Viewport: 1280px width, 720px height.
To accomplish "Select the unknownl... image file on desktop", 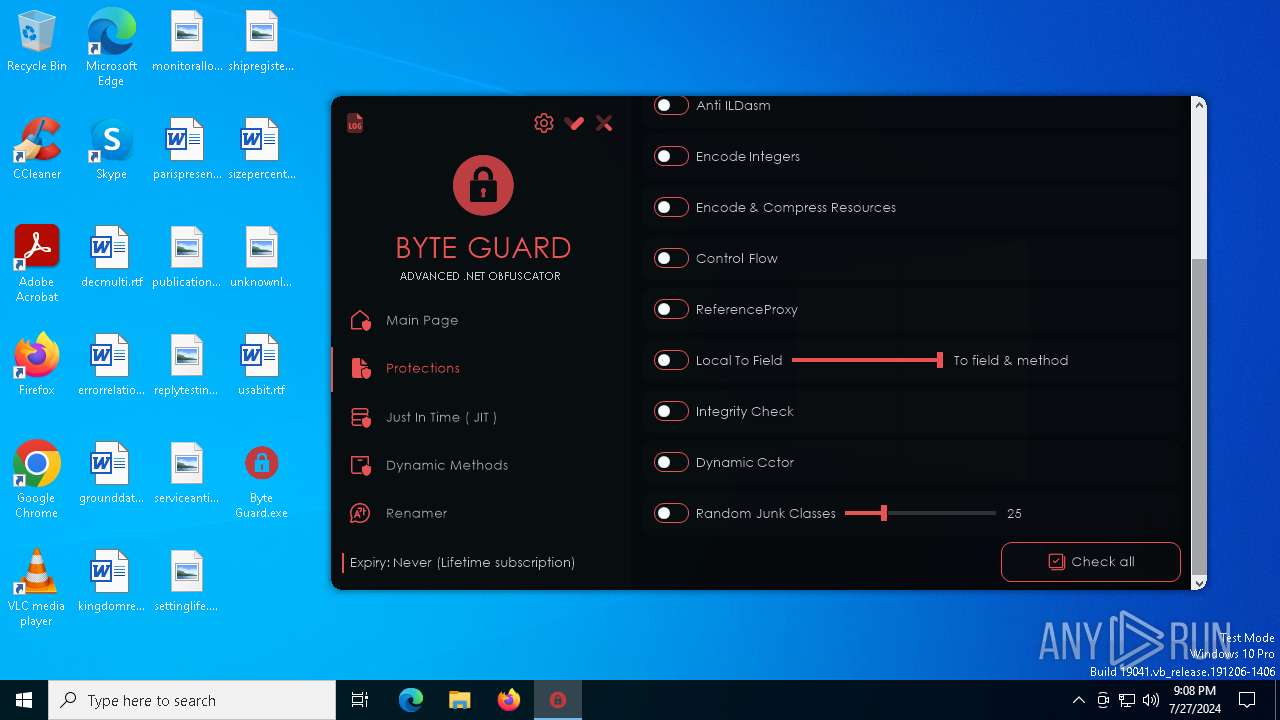I will coord(261,256).
